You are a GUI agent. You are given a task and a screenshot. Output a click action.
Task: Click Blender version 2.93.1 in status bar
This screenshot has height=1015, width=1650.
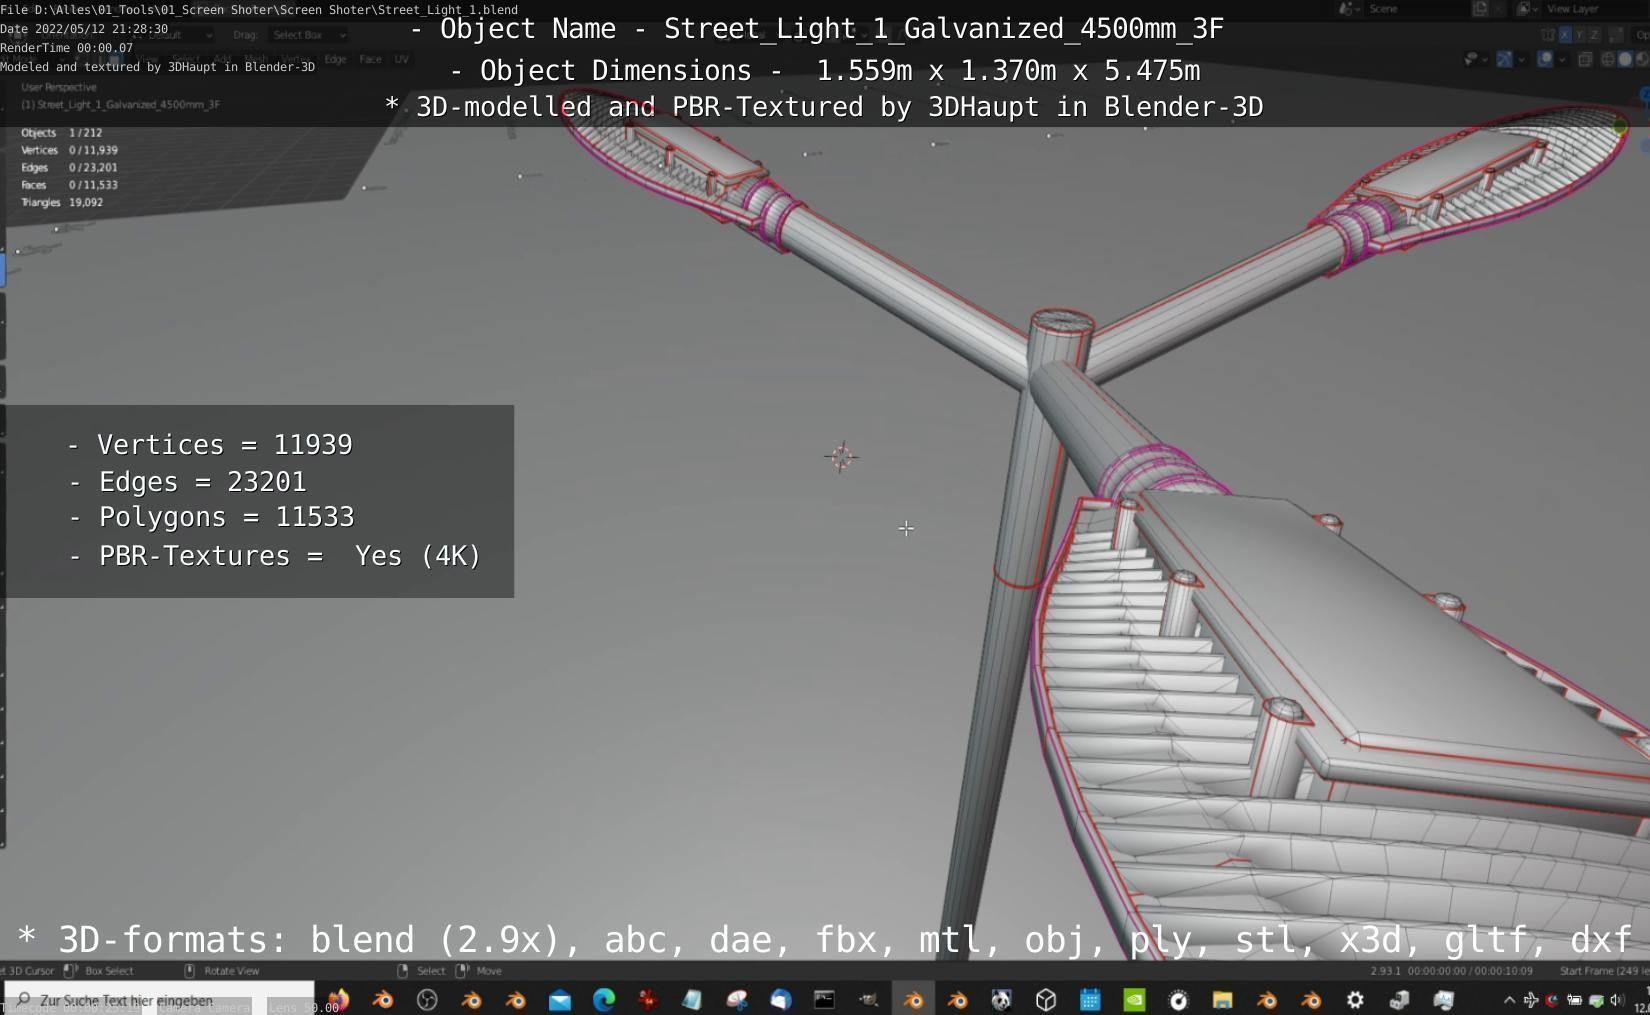[1385, 971]
